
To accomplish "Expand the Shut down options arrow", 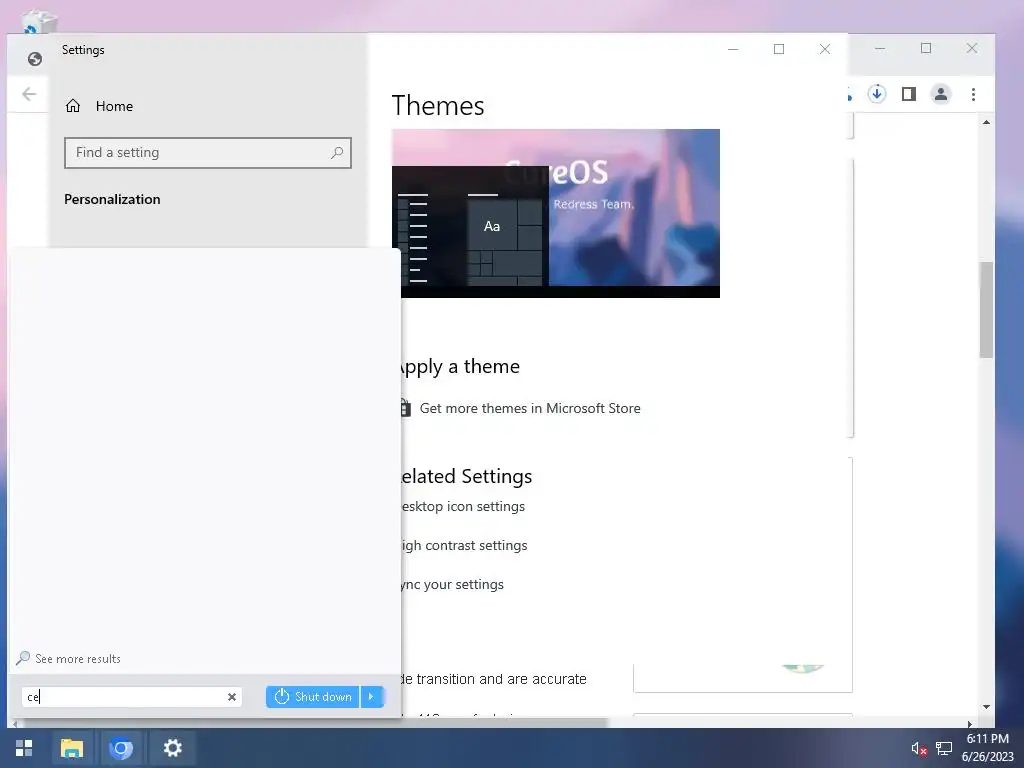I will 372,697.
